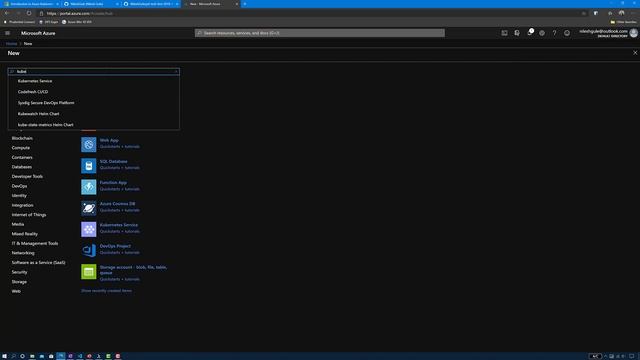Open the Media category
Viewport: 640px width, 360px height.
pyautogui.click(x=18, y=224)
